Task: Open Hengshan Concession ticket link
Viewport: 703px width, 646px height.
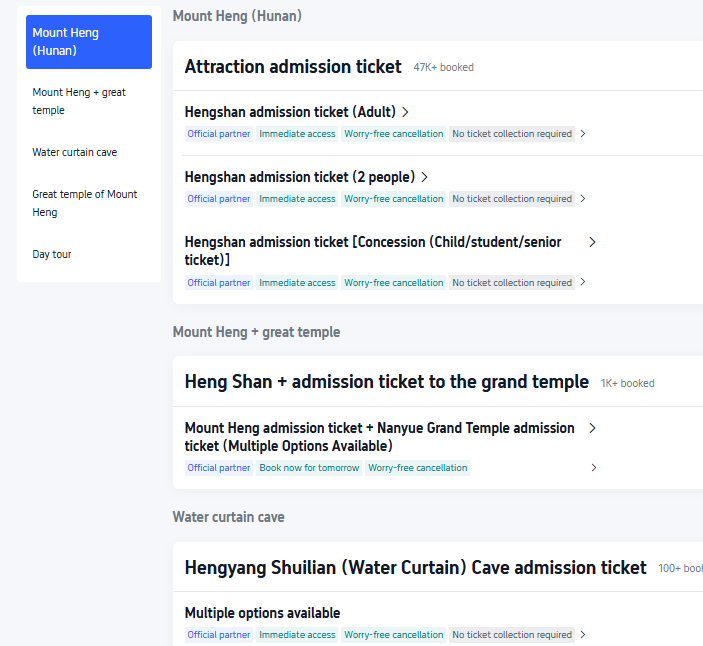Action: point(373,251)
